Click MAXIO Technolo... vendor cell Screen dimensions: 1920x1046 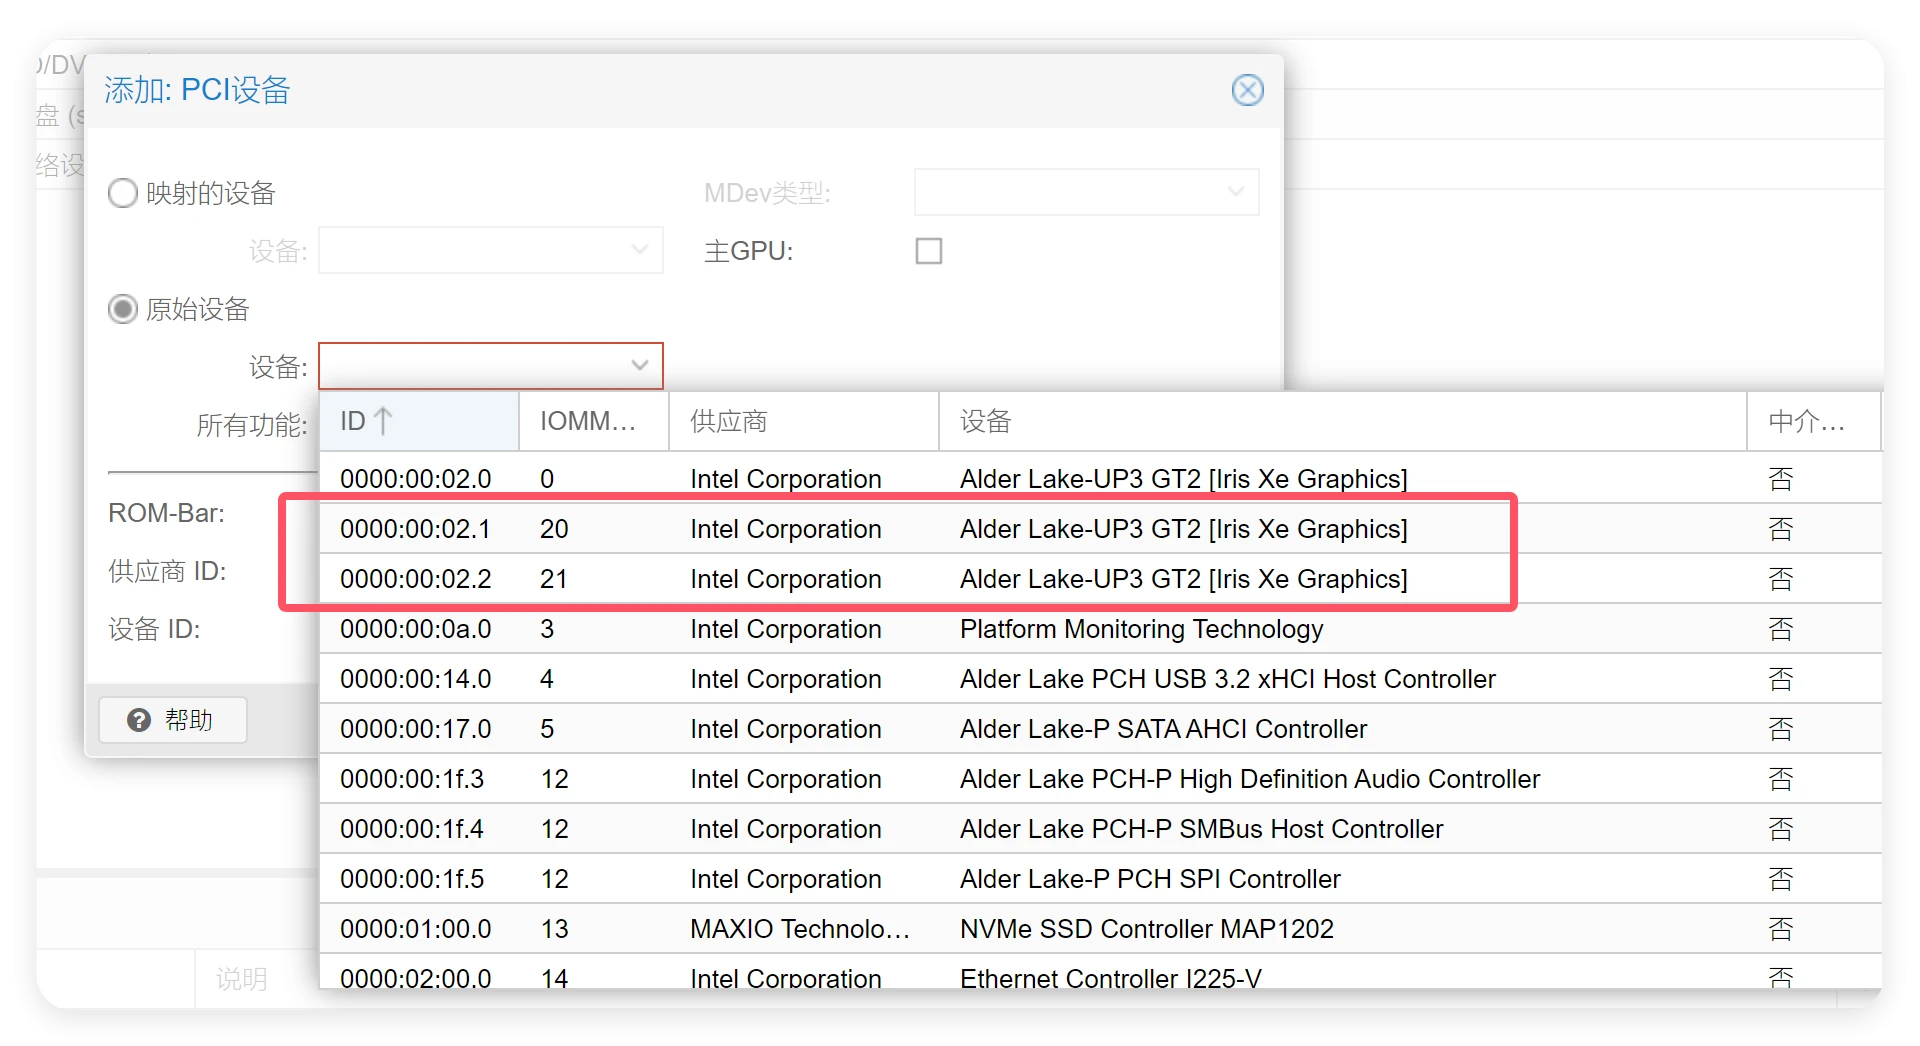(800, 929)
